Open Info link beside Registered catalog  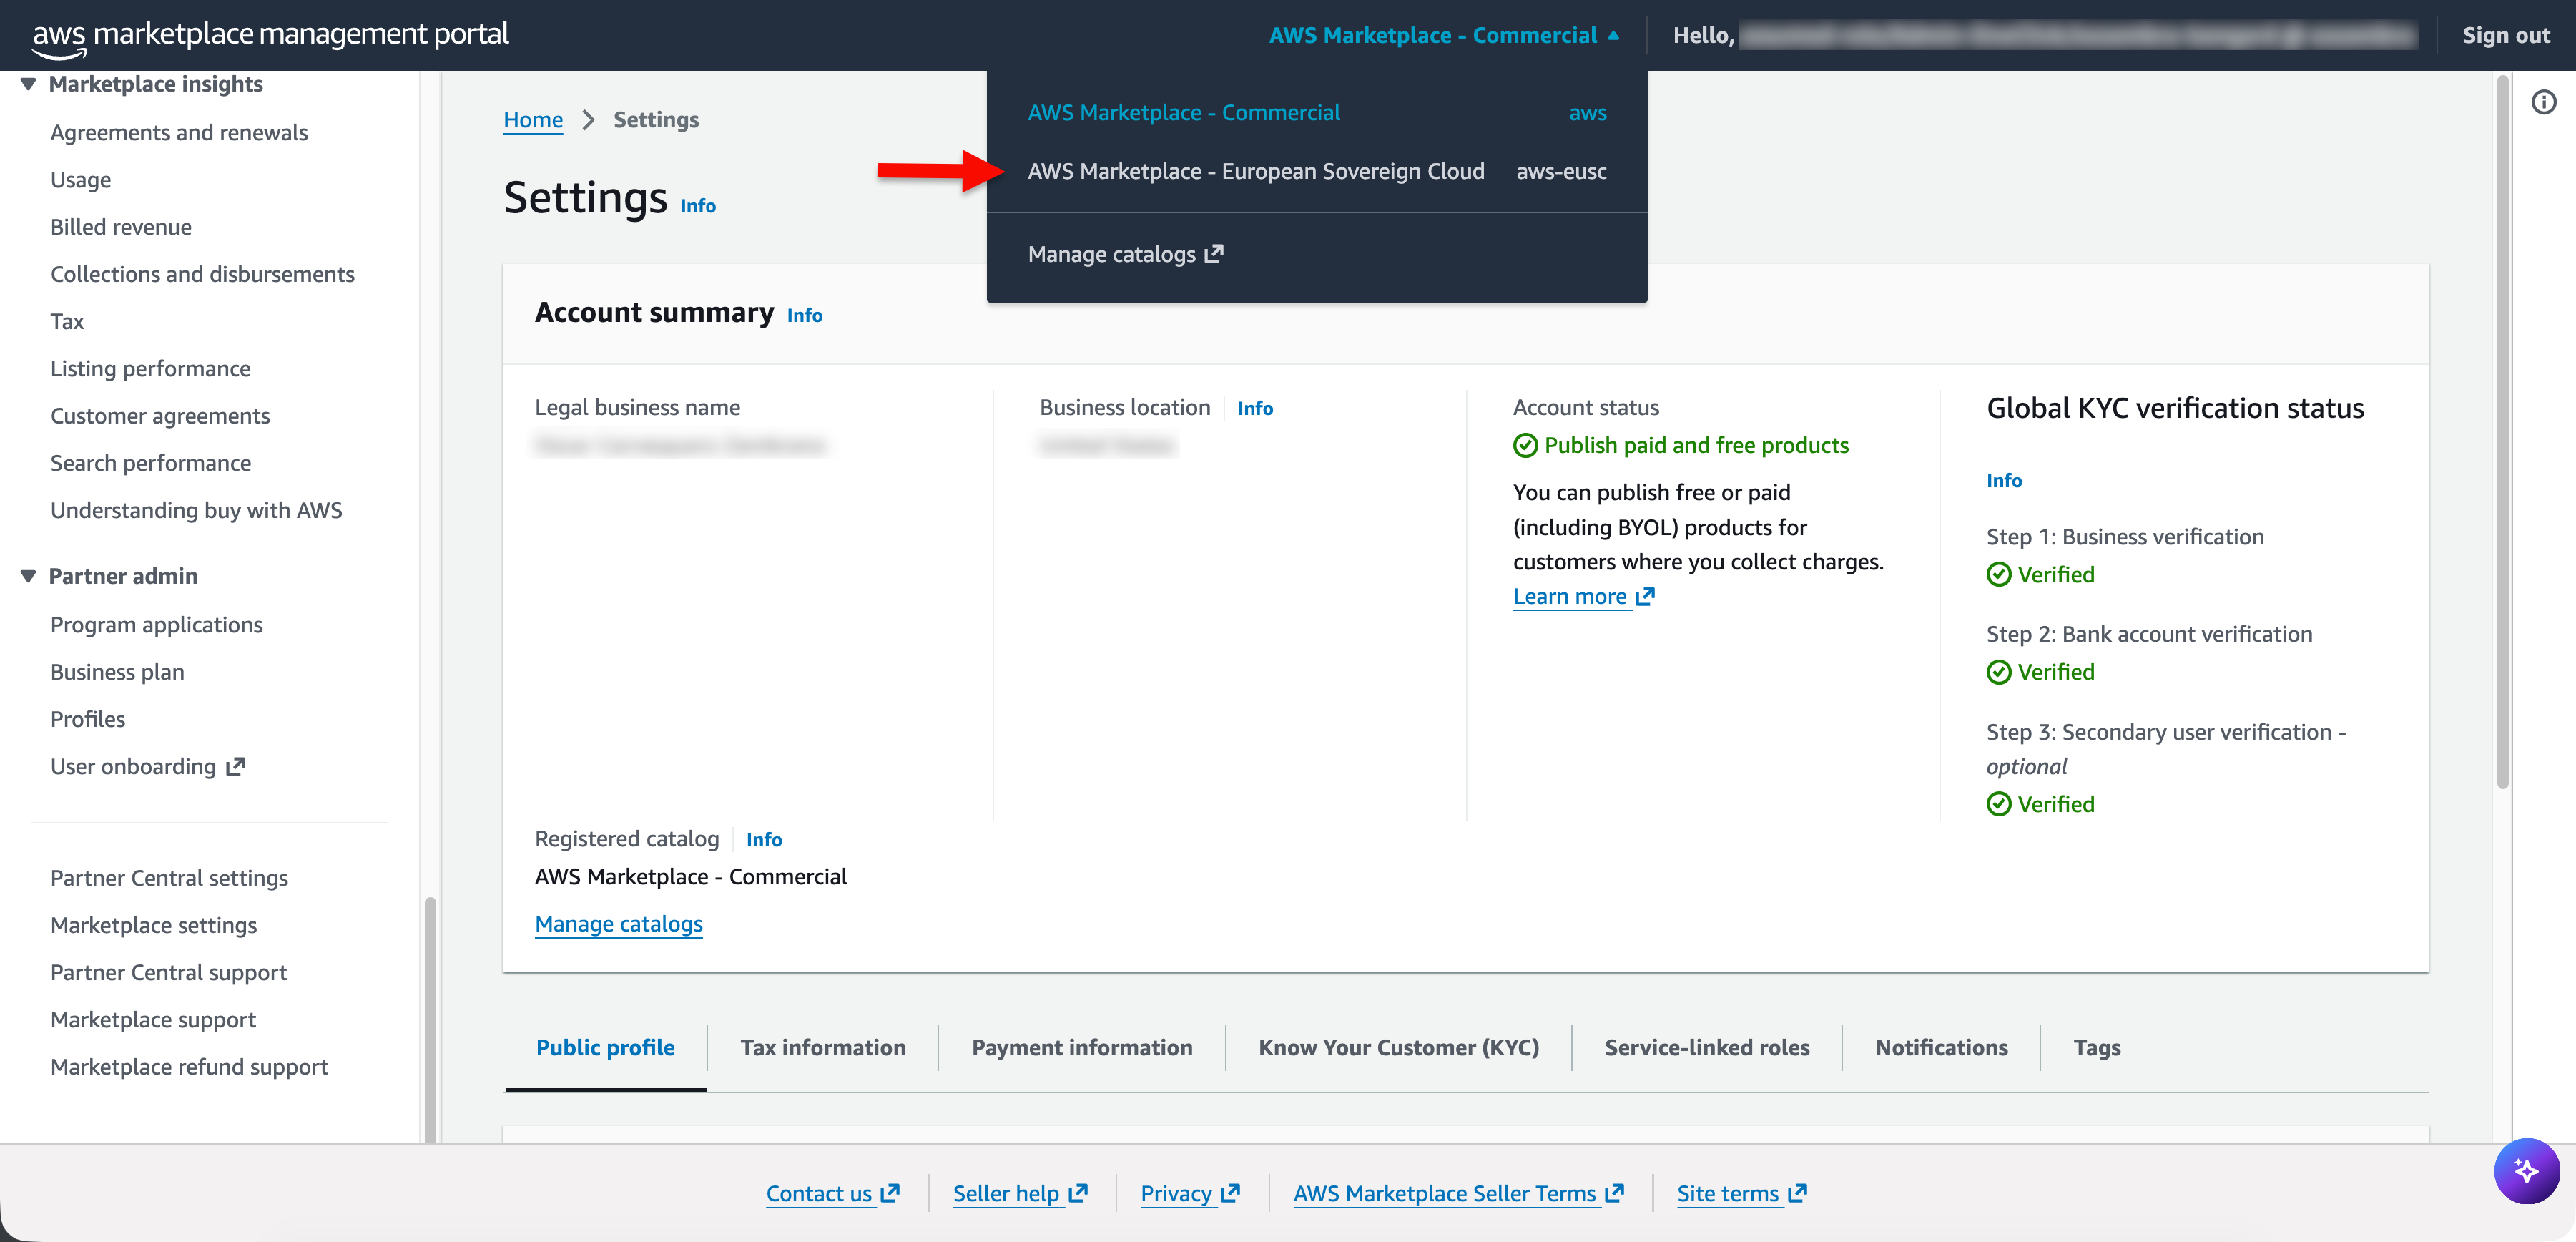764,840
